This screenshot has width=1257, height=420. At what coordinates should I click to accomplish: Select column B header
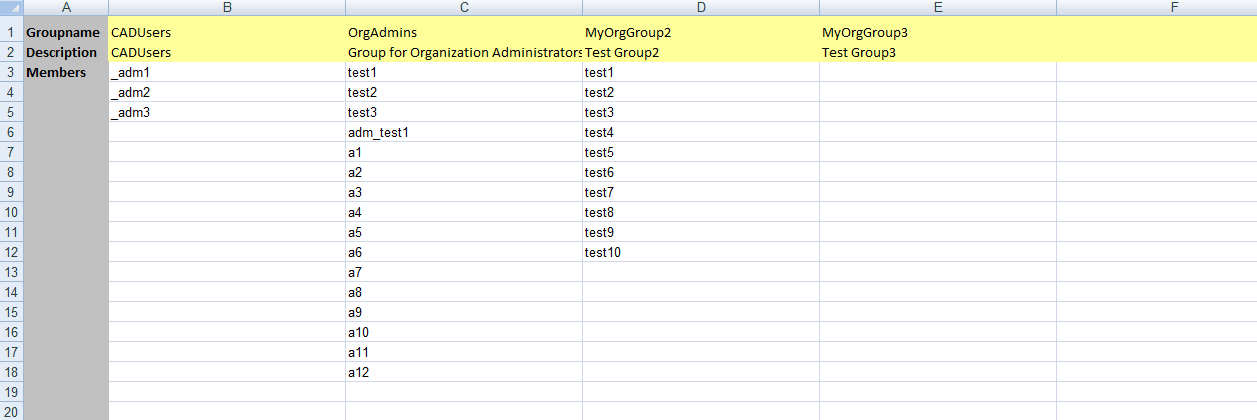227,7
